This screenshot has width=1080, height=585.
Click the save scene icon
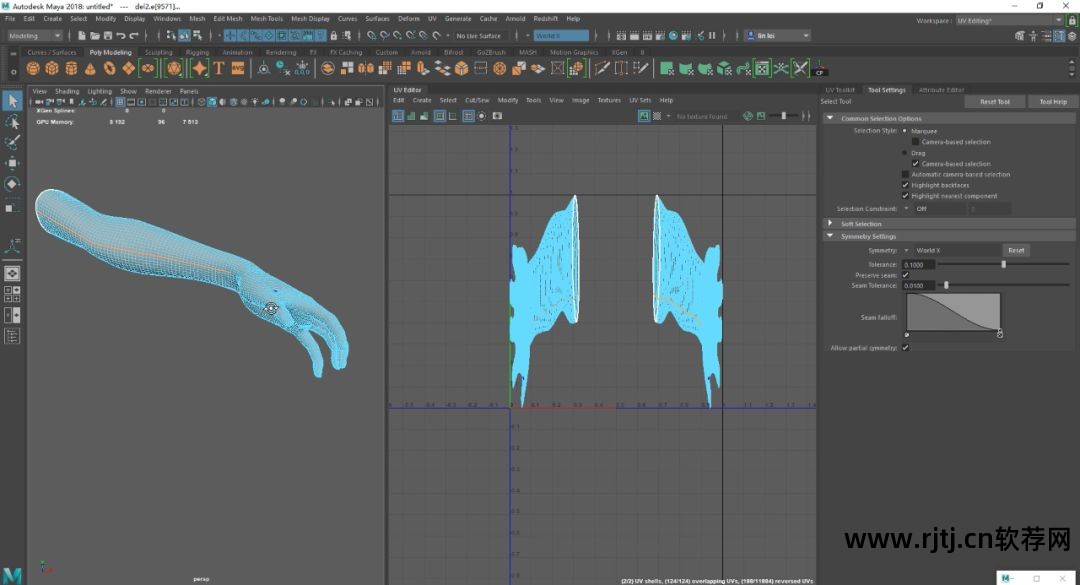(x=106, y=36)
